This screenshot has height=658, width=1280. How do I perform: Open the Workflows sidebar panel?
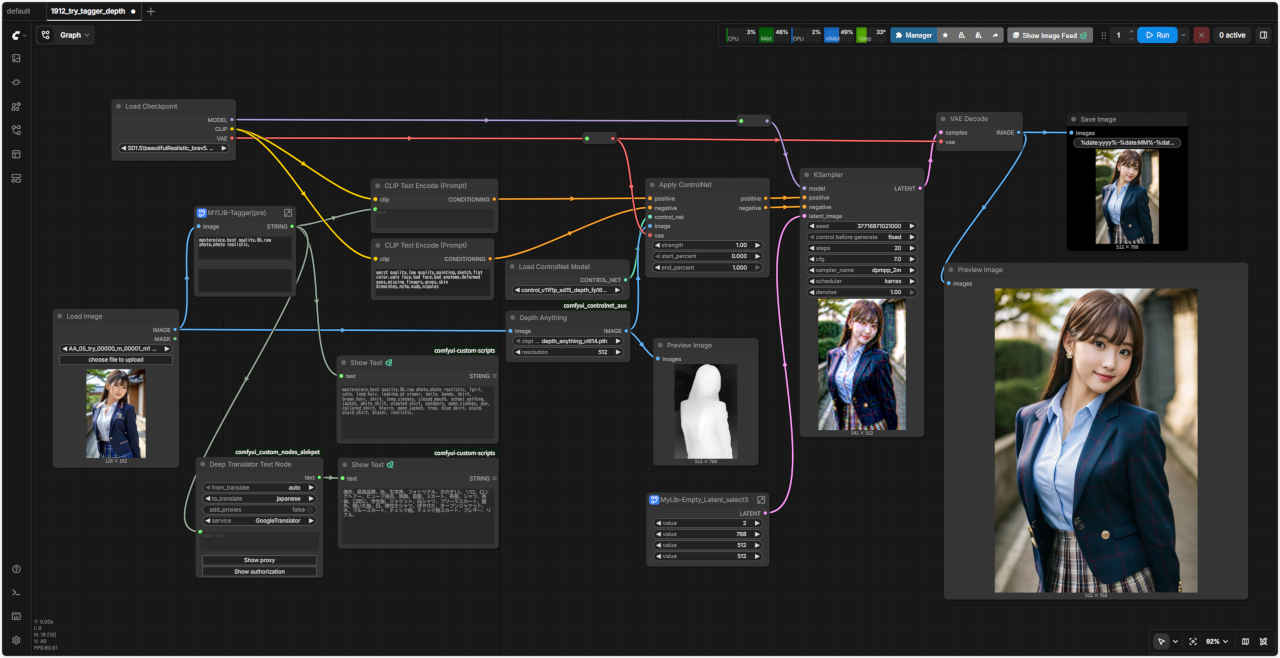pyautogui.click(x=16, y=130)
